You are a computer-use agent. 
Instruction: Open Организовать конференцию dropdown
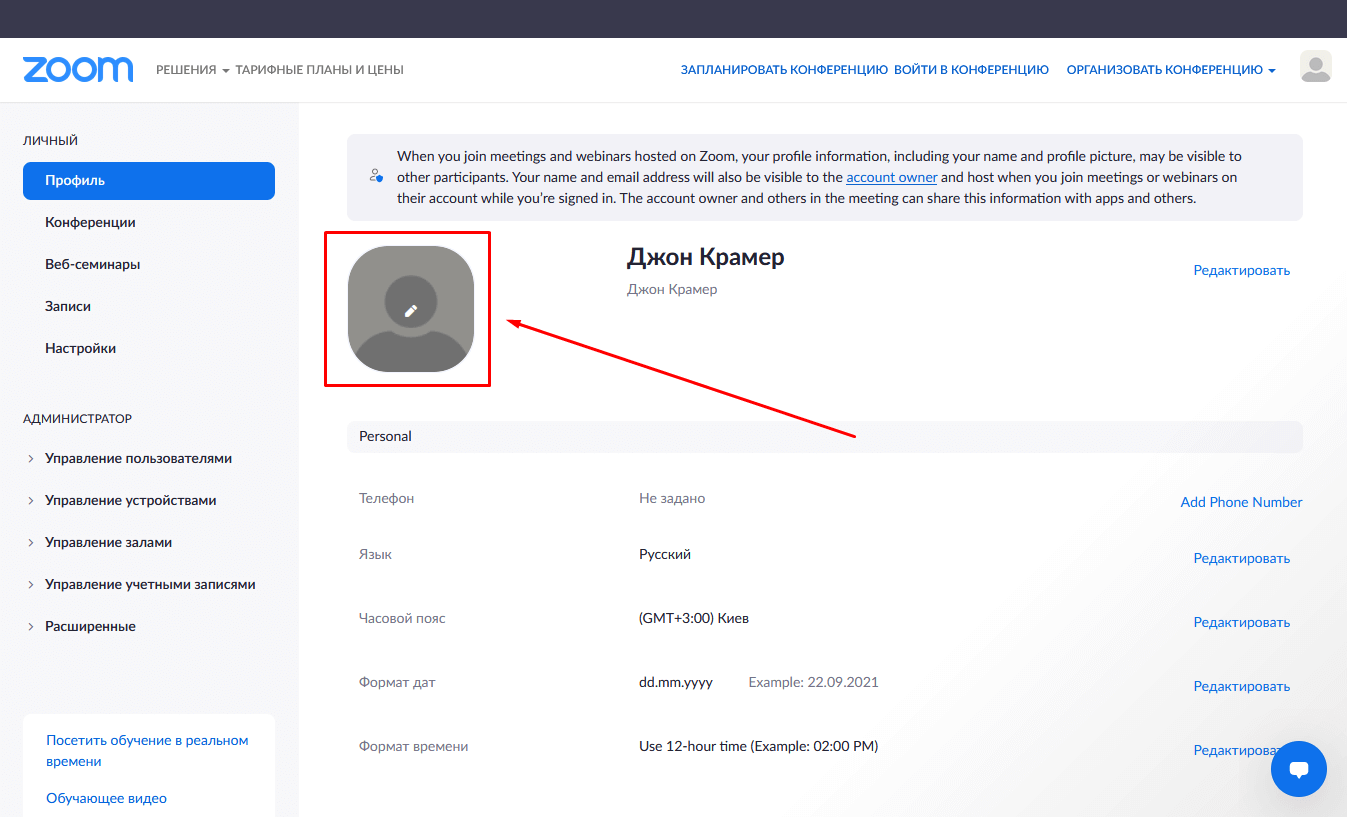click(x=1170, y=70)
